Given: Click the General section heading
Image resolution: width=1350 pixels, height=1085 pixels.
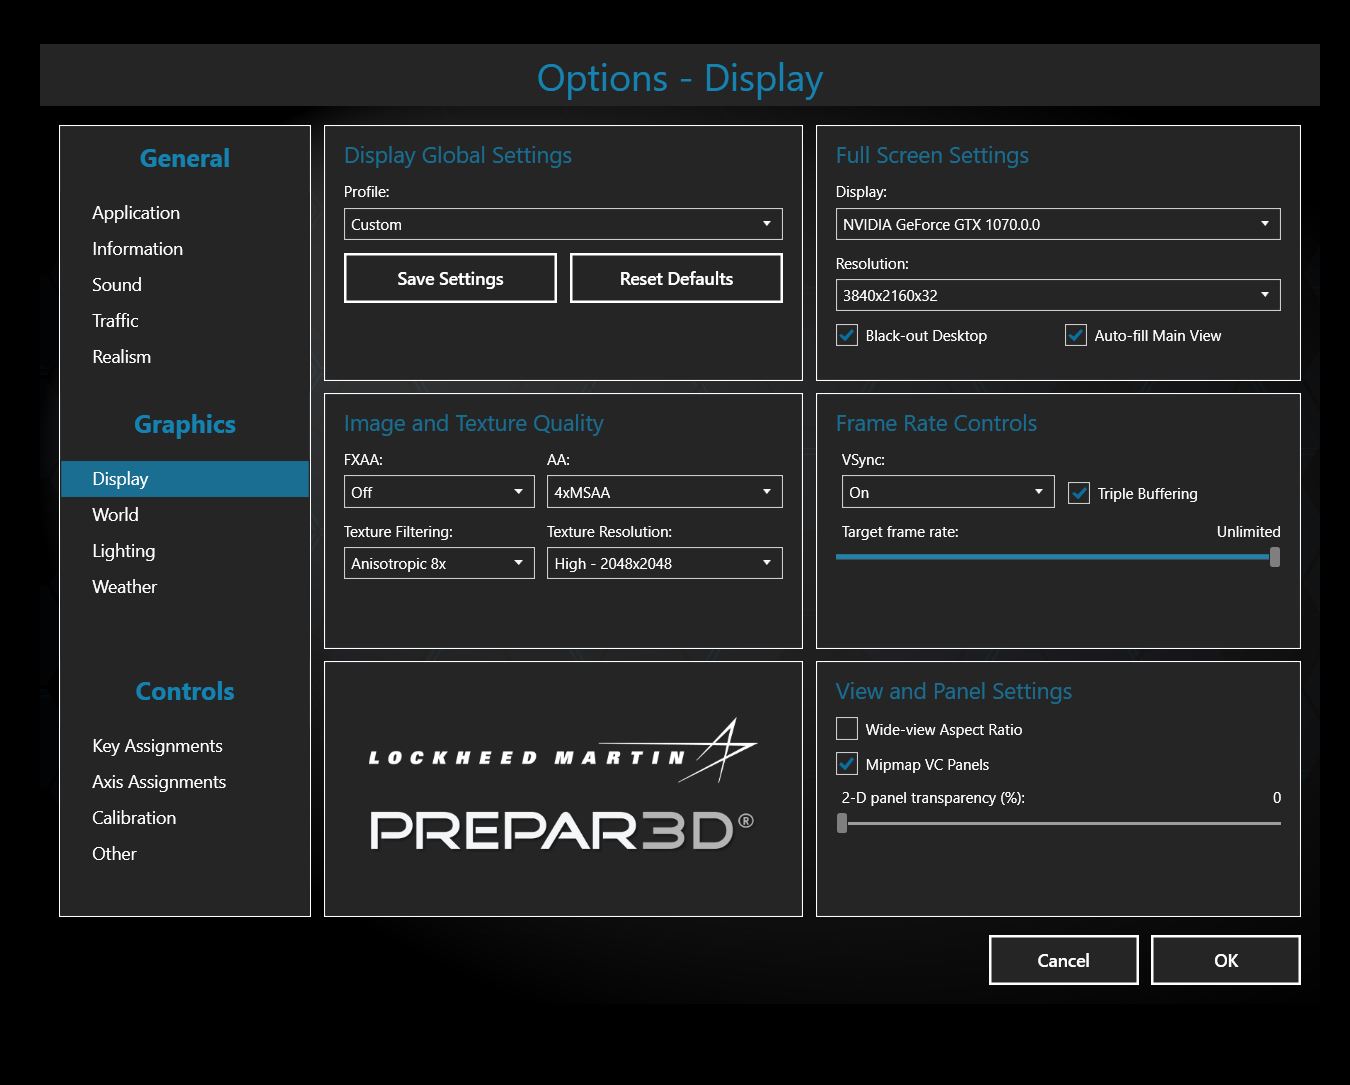Looking at the screenshot, I should (185, 158).
